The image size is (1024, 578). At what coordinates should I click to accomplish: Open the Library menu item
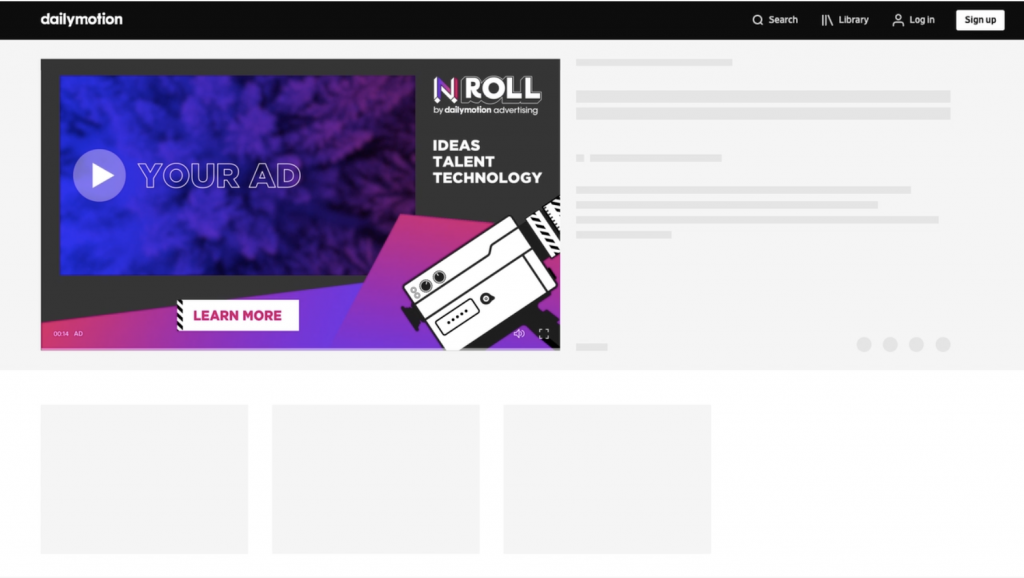click(x=845, y=20)
